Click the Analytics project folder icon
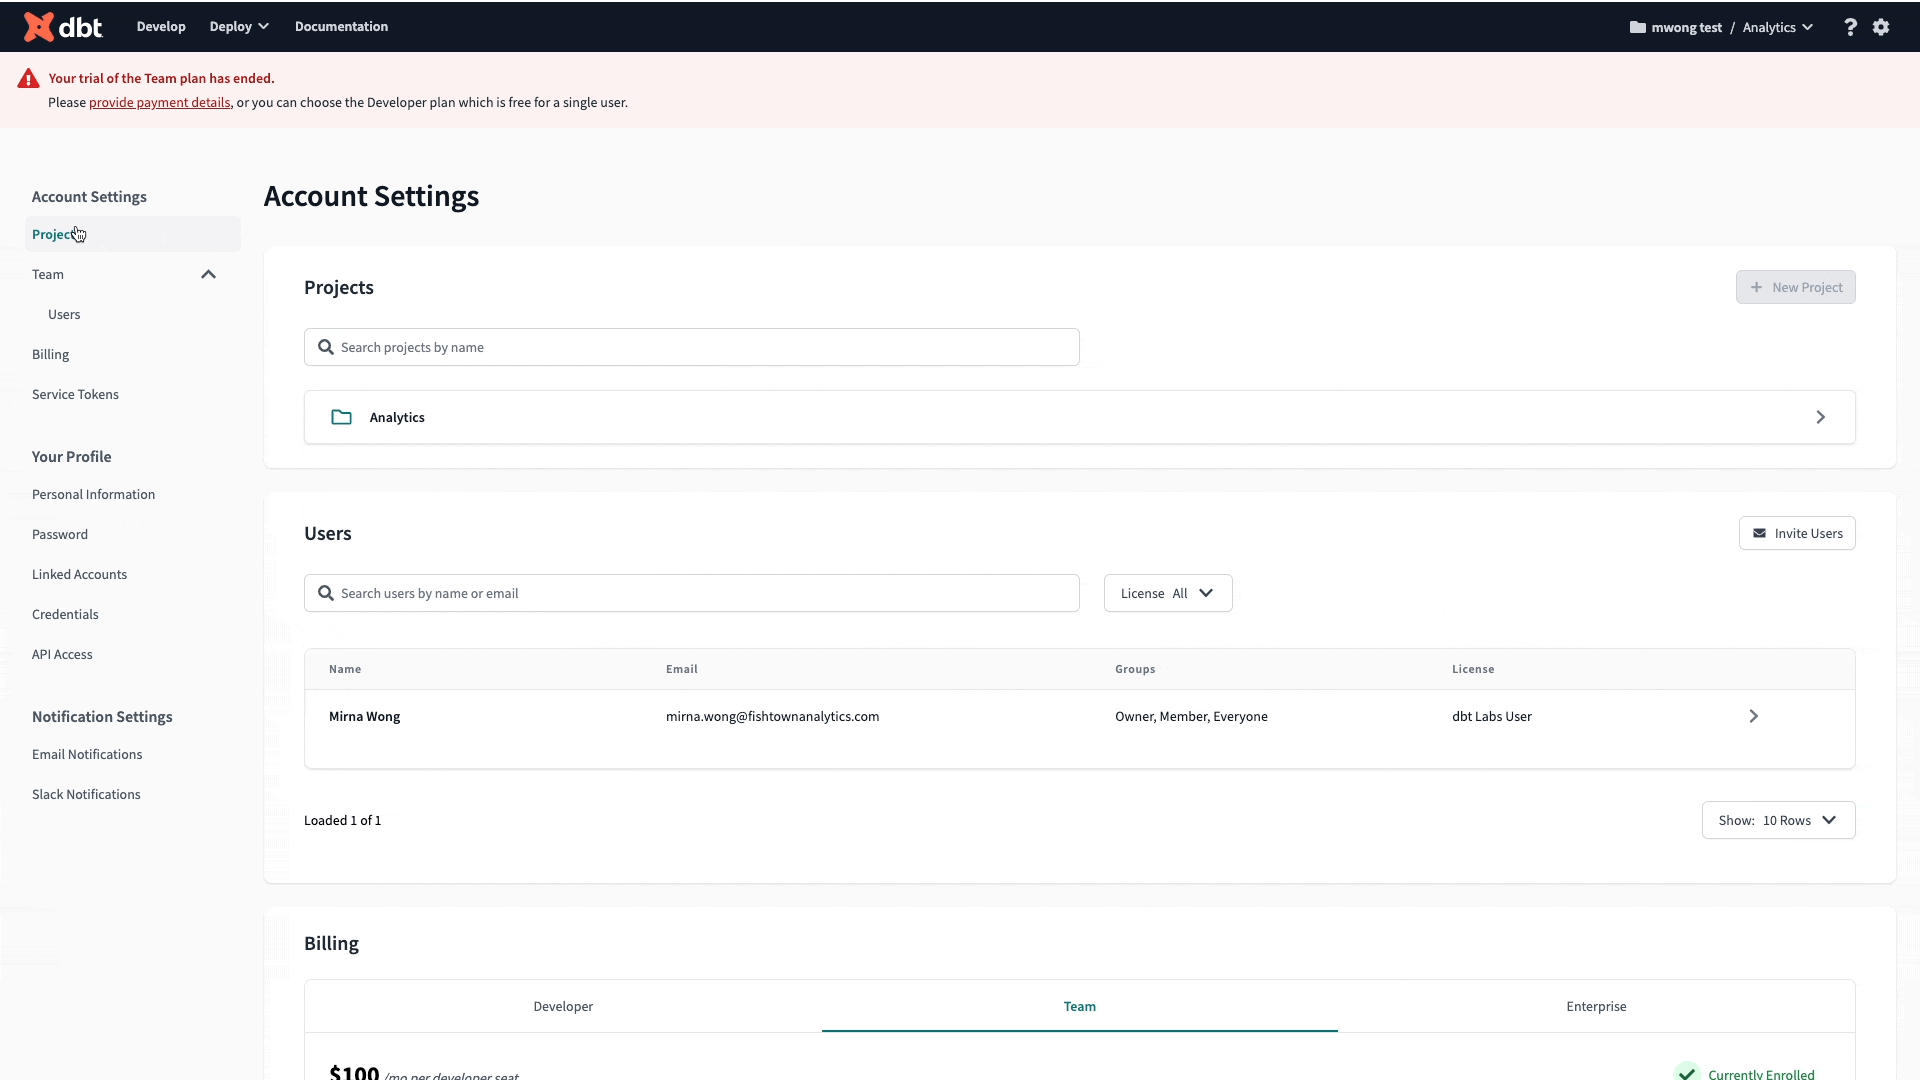 341,417
